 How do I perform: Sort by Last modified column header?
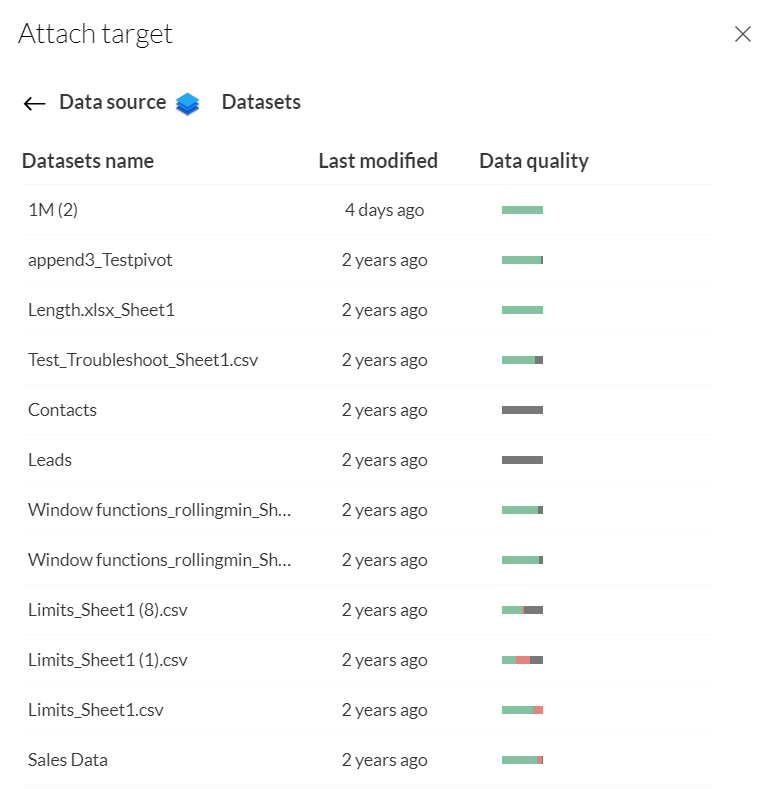tap(378, 161)
